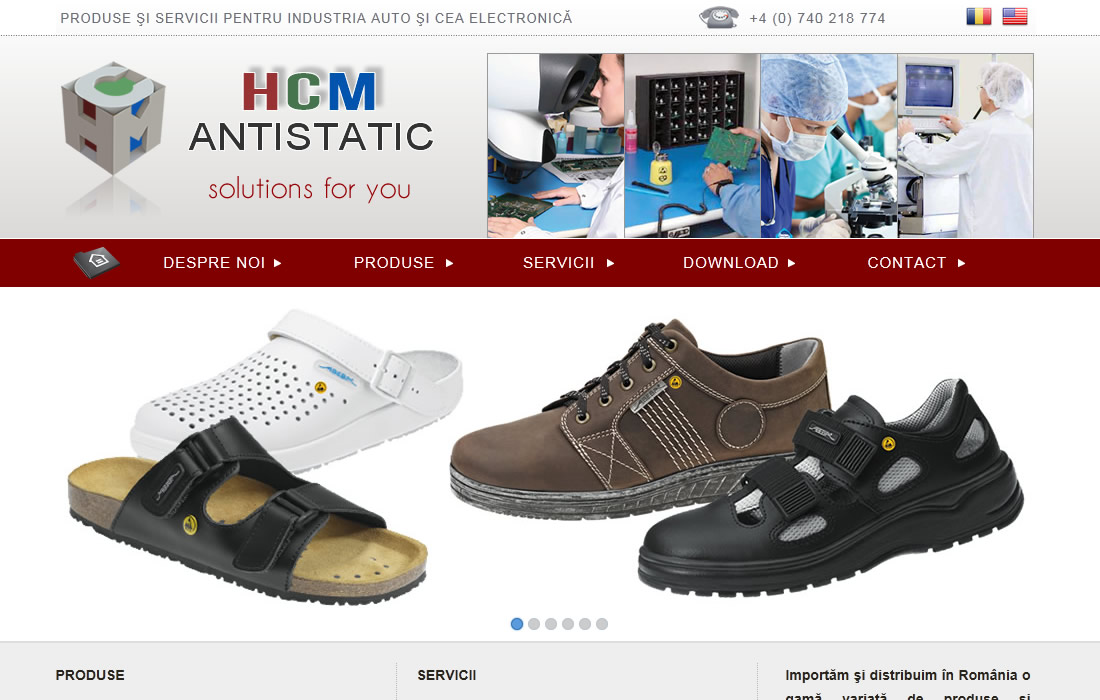This screenshot has height=700, width=1100.
Task: Expand the arrow next to Despre Noi
Action: click(x=278, y=263)
